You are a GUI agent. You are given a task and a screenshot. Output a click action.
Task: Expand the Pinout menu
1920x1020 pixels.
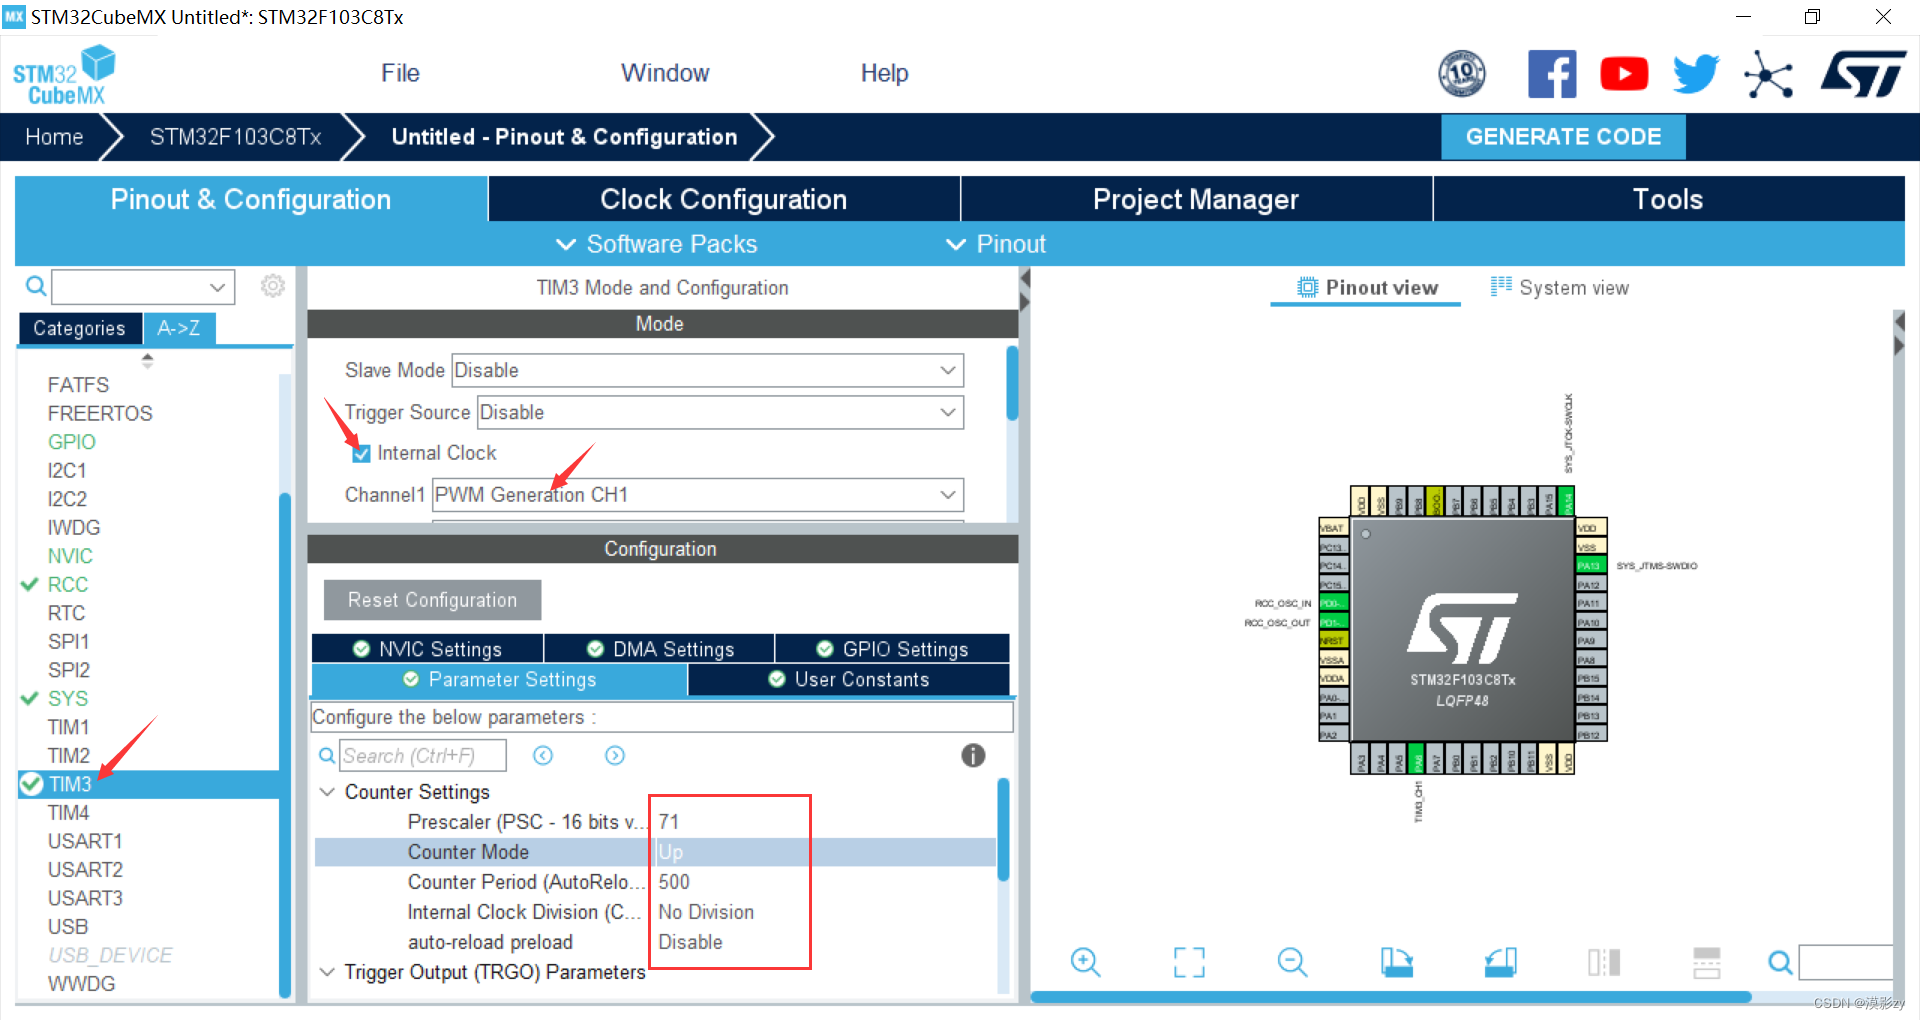pos(996,244)
